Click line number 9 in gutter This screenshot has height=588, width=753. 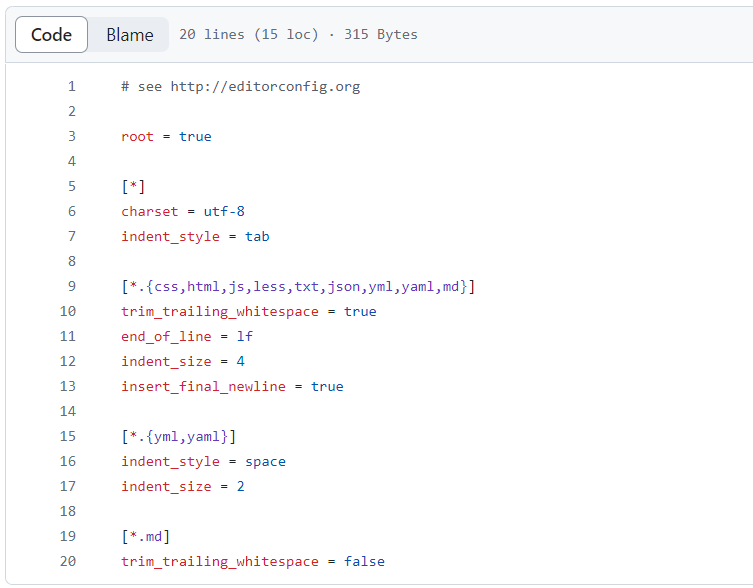72,286
